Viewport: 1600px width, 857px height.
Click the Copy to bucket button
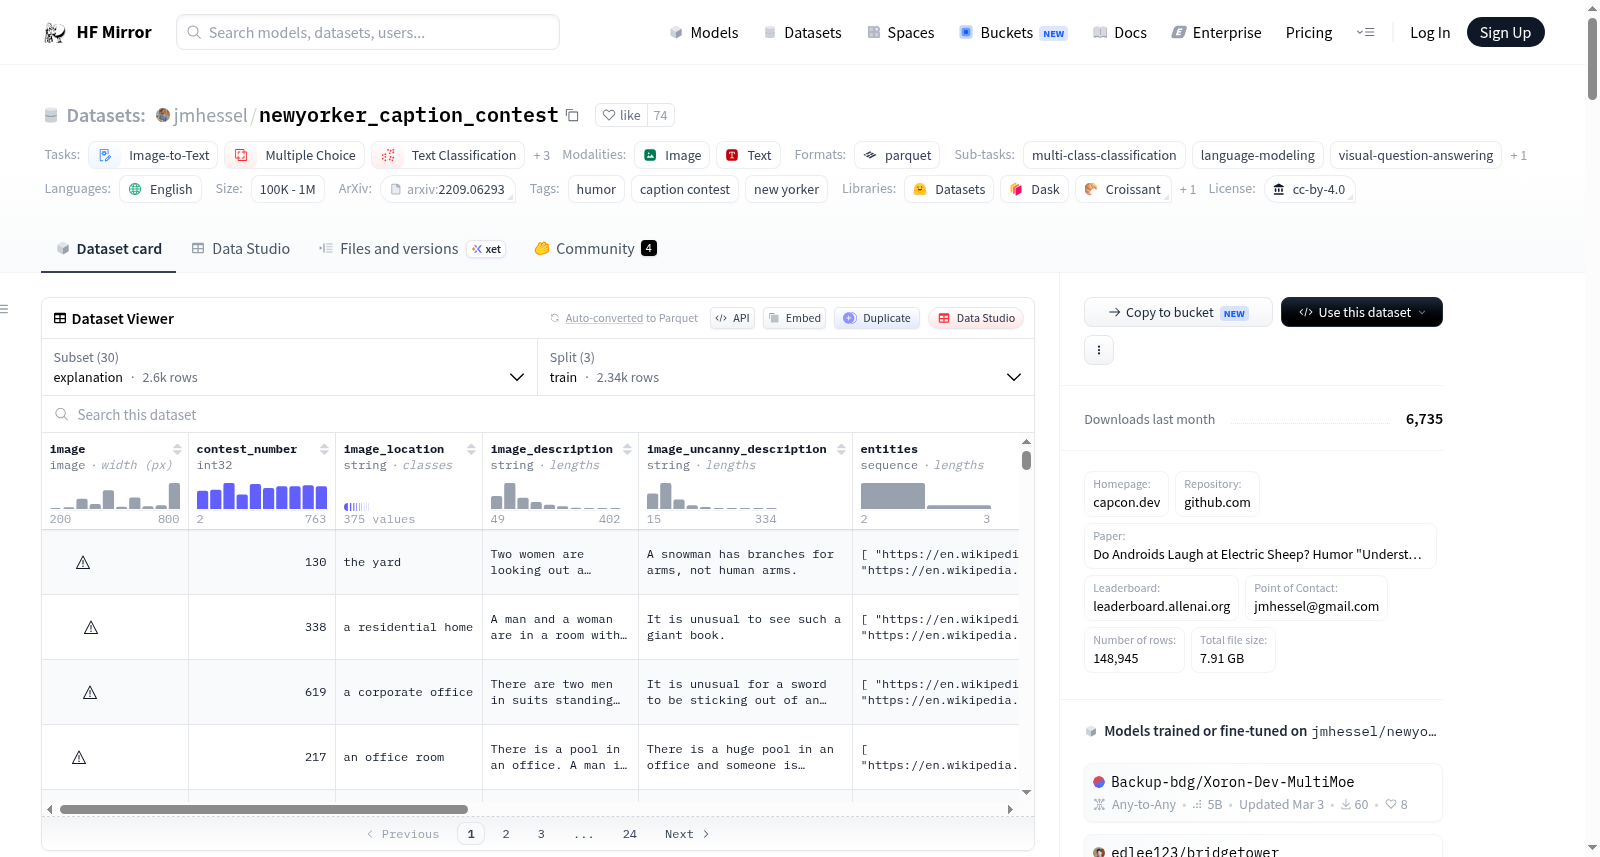coord(1178,312)
